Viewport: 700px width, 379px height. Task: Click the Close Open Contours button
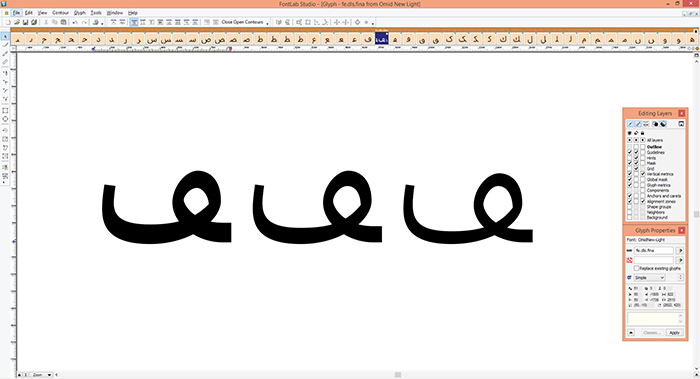[x=242, y=22]
